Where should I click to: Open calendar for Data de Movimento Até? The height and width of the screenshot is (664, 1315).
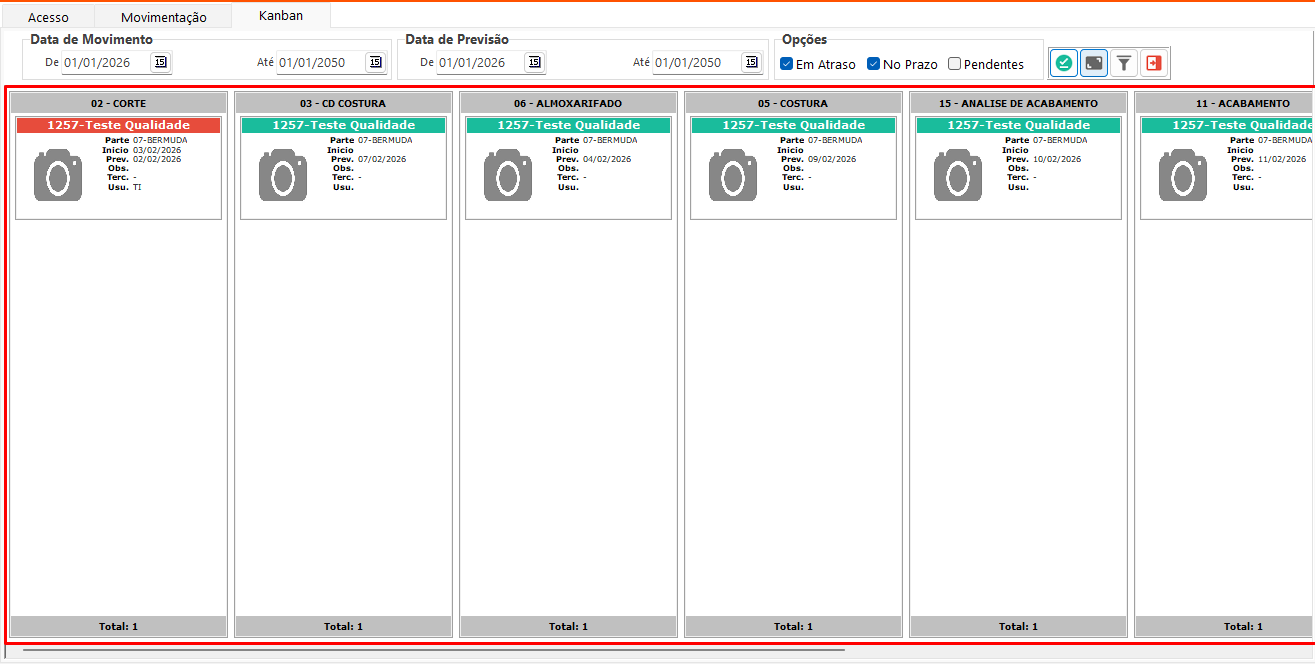pyautogui.click(x=375, y=62)
